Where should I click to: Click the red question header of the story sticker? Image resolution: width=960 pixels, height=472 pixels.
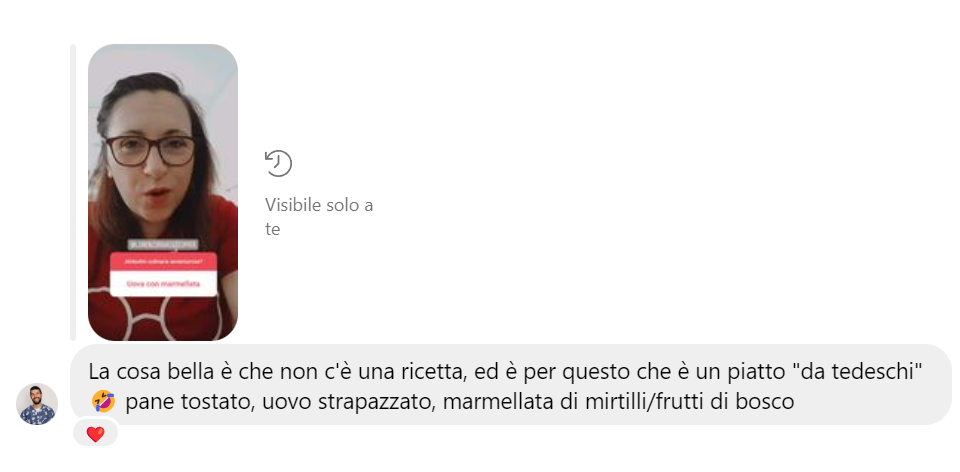[163, 263]
